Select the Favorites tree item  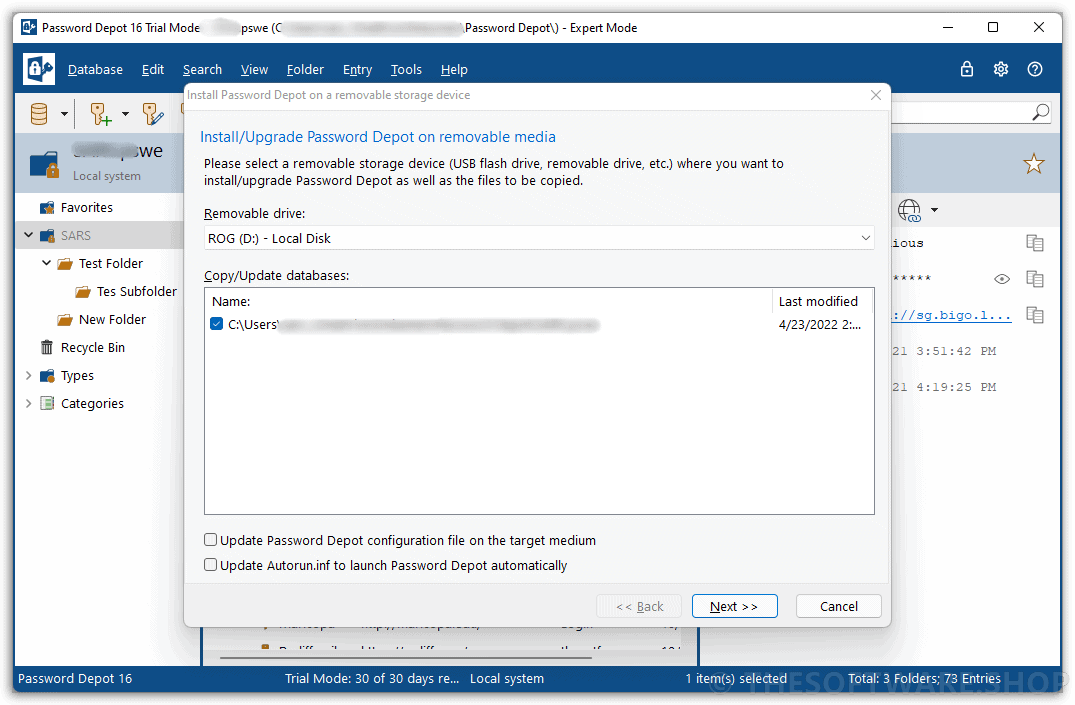tap(86, 208)
